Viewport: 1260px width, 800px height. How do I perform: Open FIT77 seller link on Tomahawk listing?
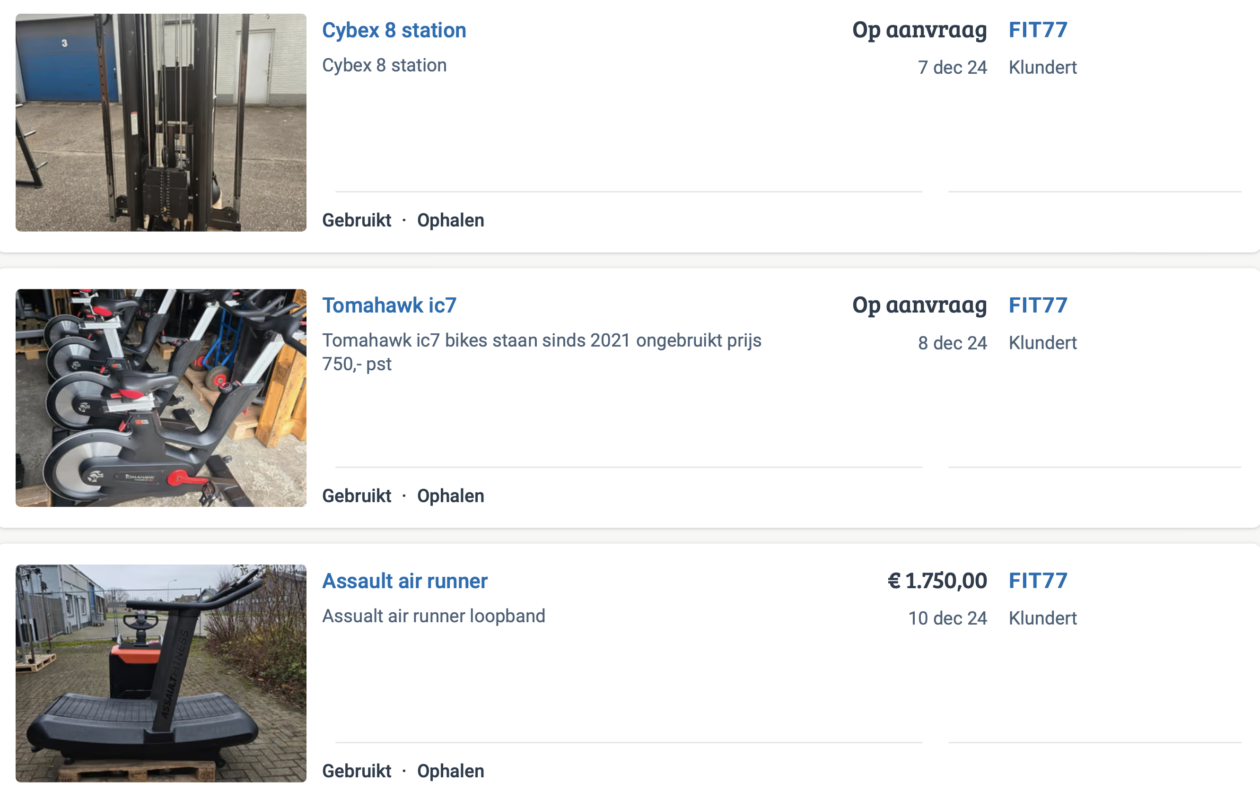(x=1038, y=305)
